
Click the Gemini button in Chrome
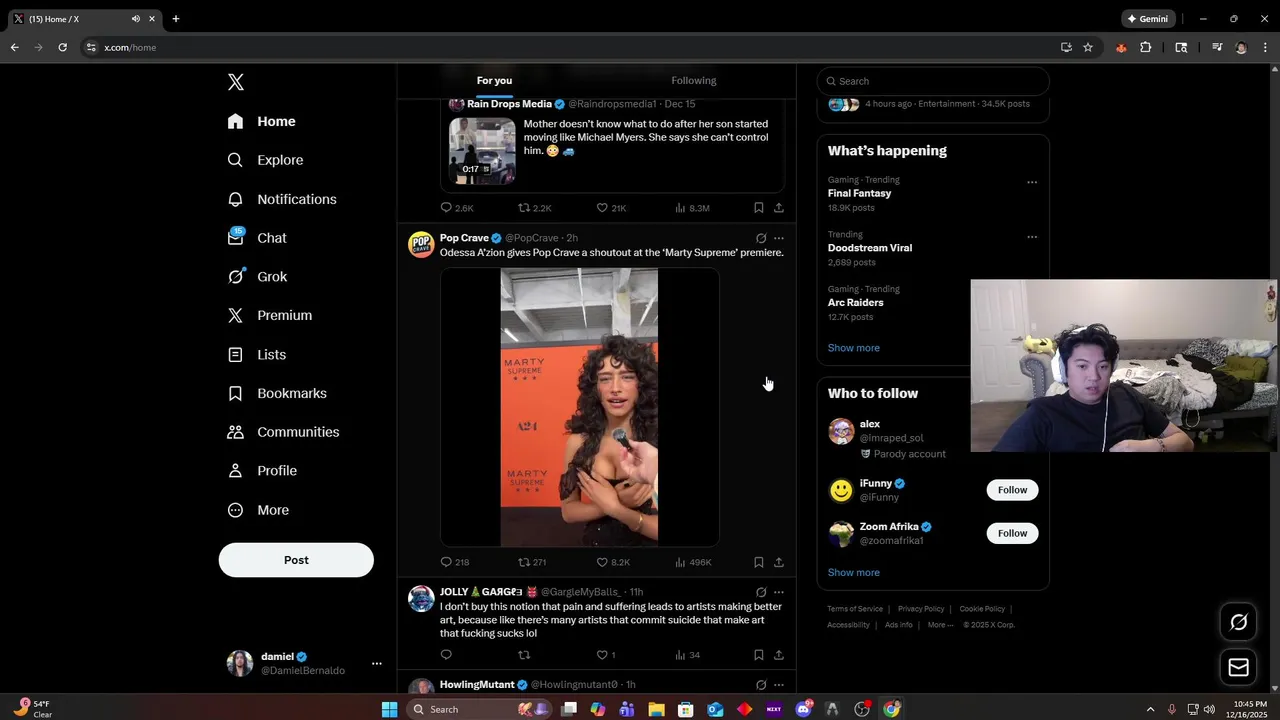(1147, 18)
